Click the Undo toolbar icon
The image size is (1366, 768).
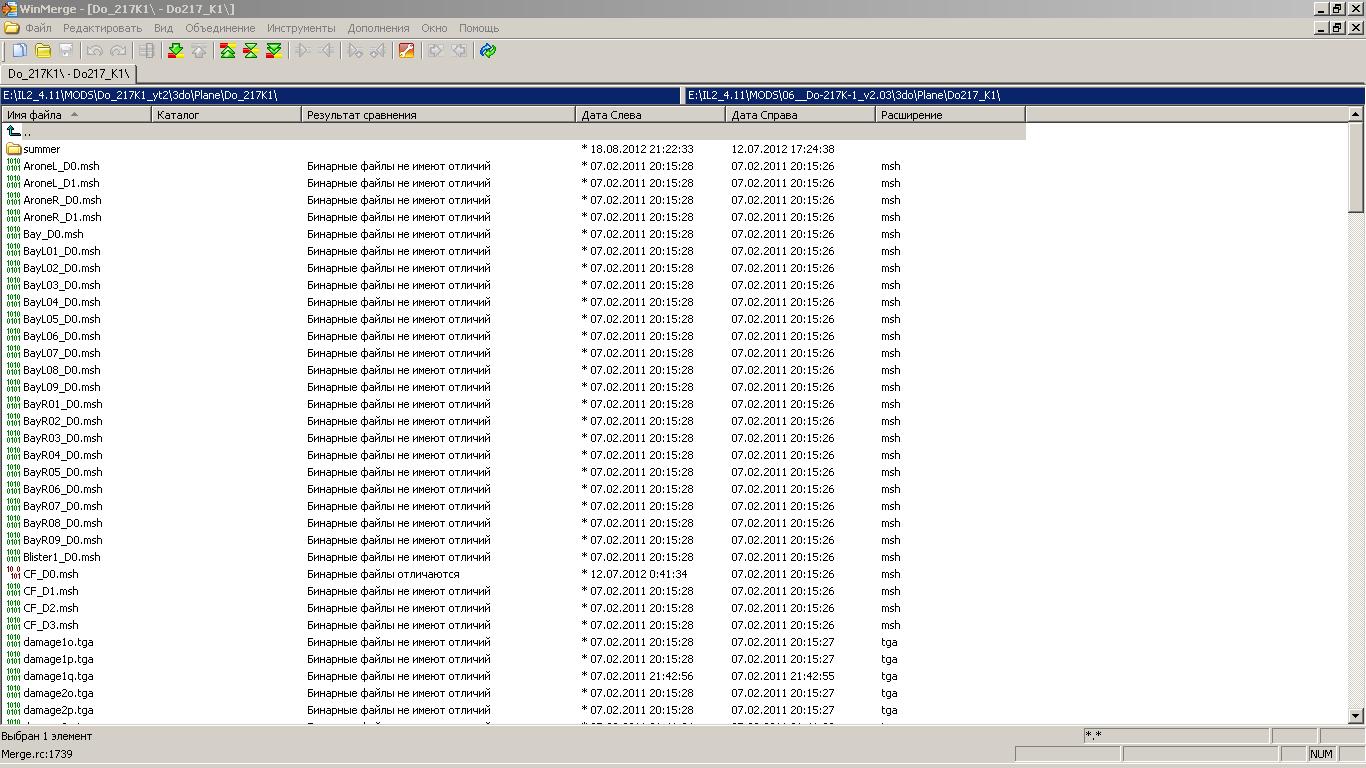pos(95,51)
